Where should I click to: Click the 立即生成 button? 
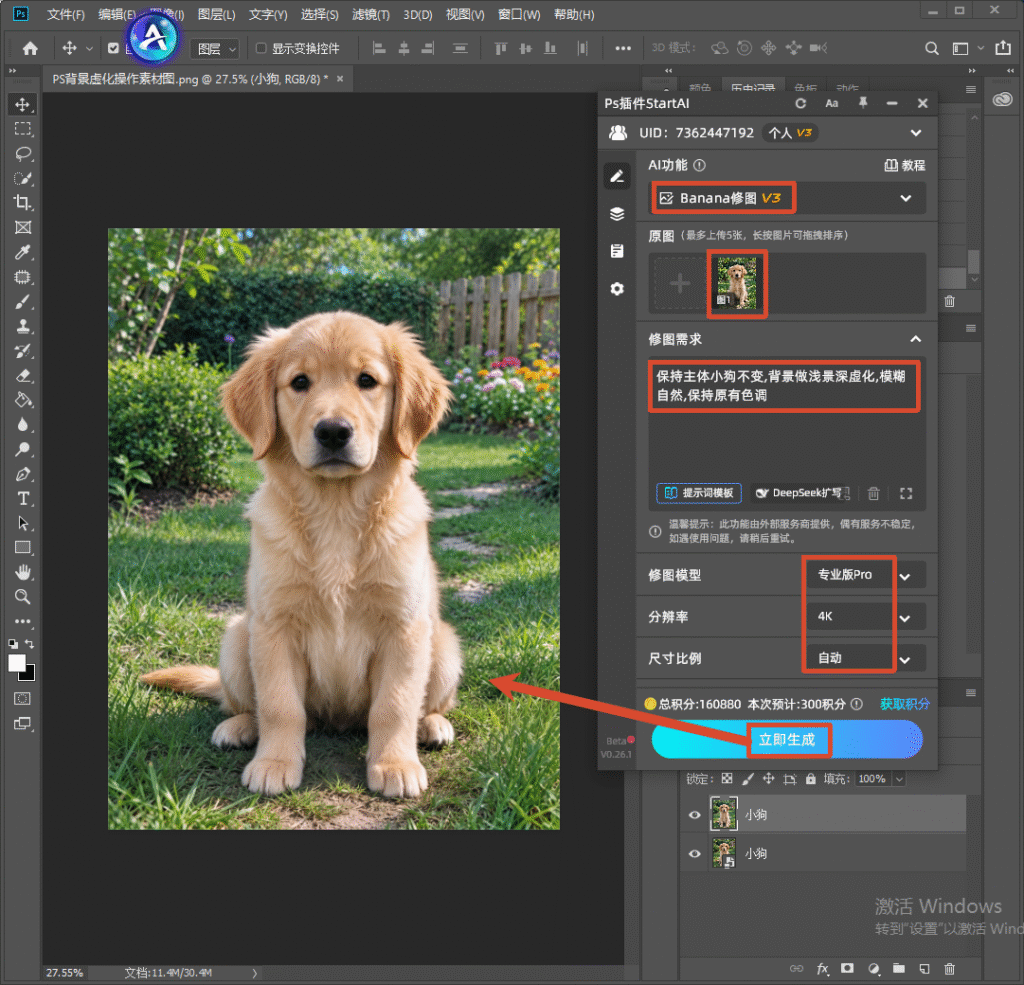787,739
